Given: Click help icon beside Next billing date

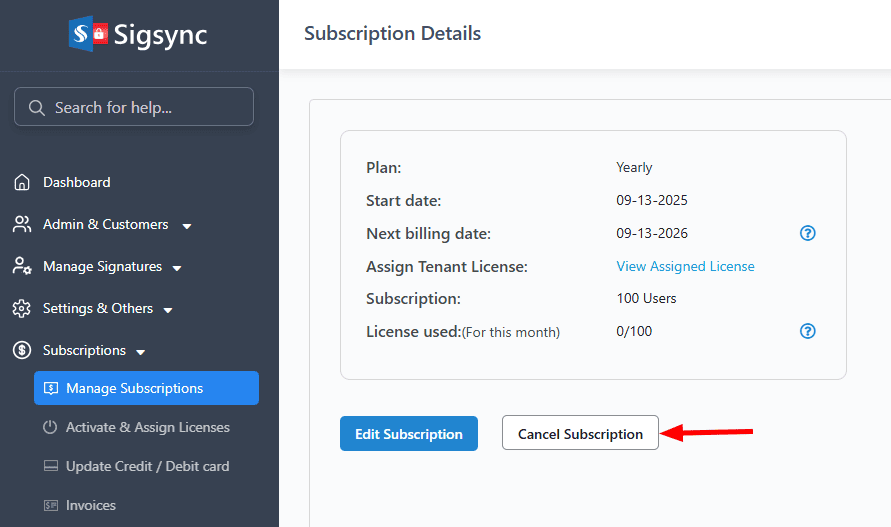Looking at the screenshot, I should click(808, 233).
